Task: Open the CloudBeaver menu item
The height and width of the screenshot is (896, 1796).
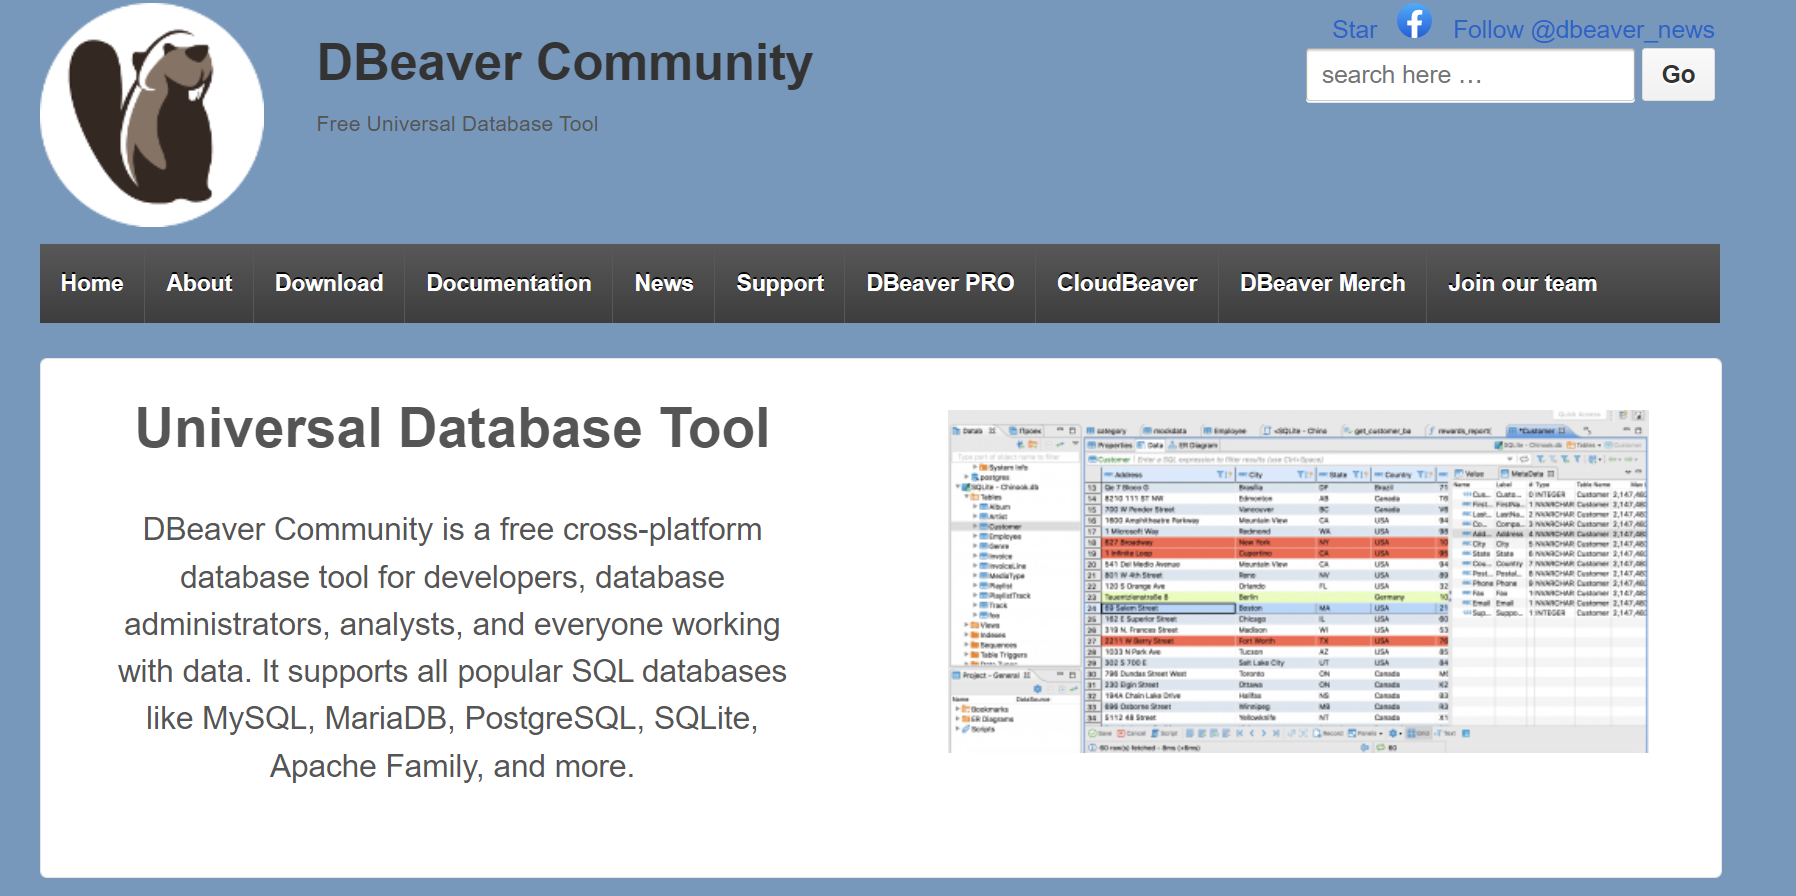Action: [x=1127, y=283]
